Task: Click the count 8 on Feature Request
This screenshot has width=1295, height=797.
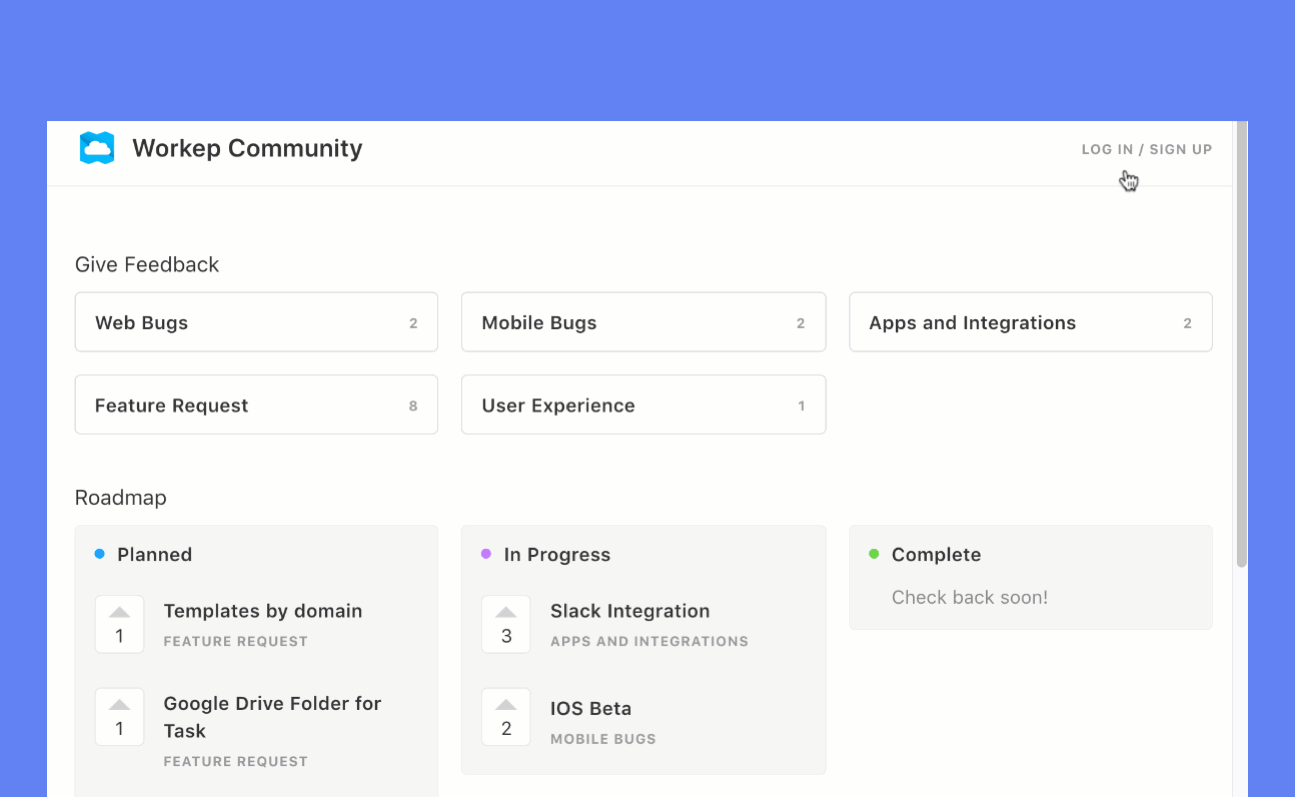Action: 413,406
